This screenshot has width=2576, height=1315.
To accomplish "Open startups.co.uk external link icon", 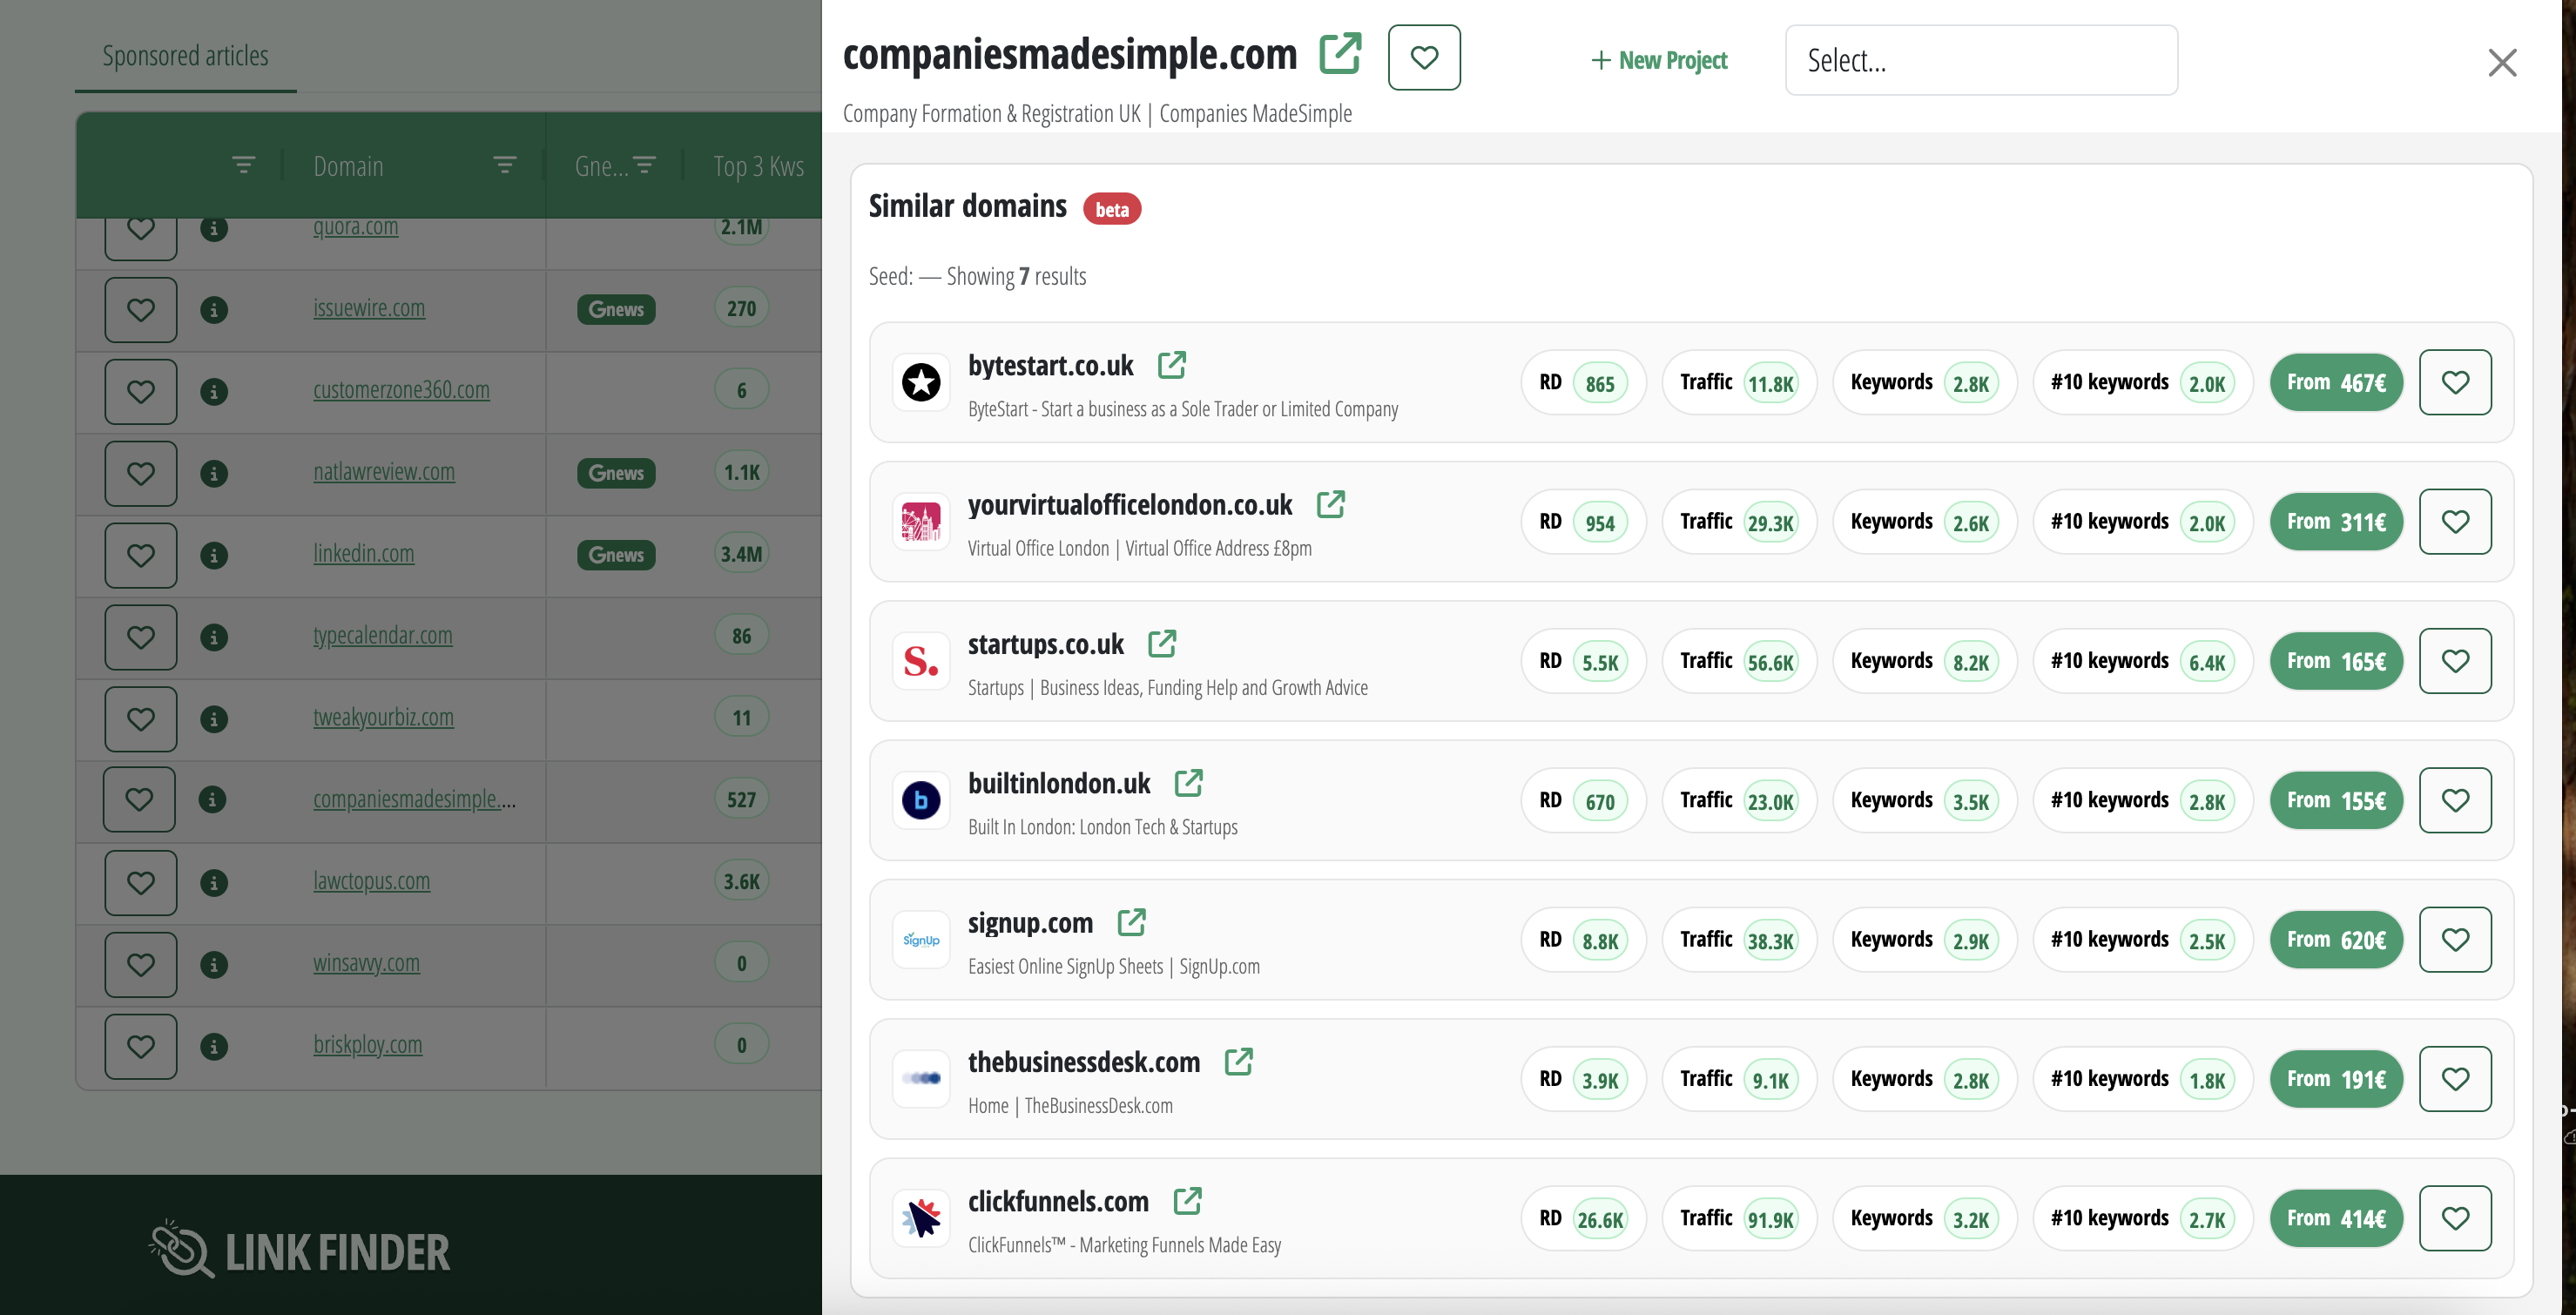I will coord(1161,643).
